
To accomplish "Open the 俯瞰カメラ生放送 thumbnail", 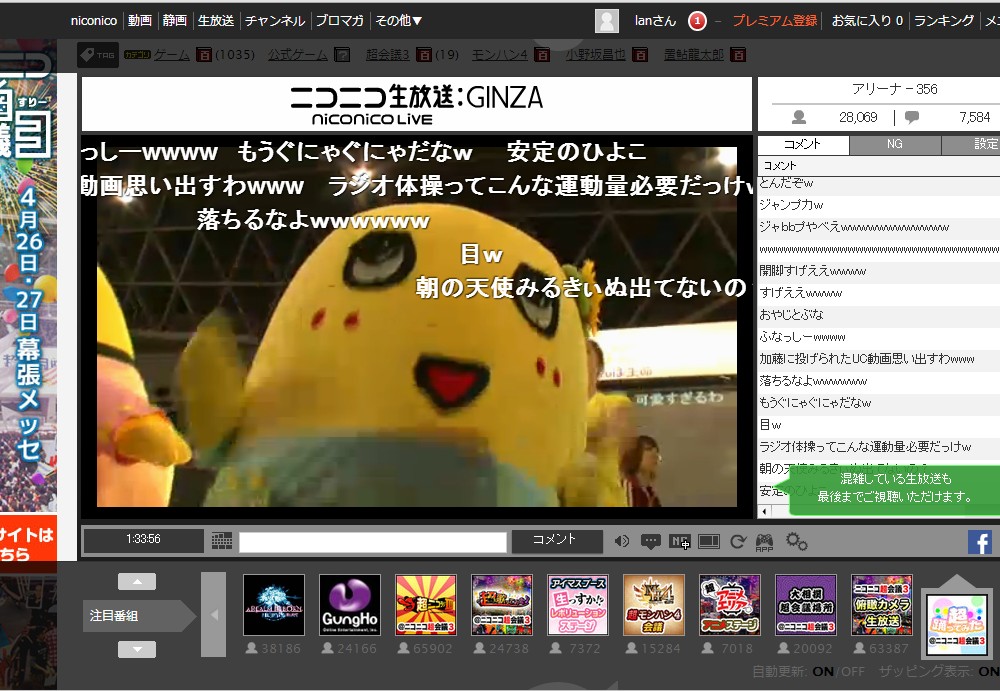I will 882,605.
